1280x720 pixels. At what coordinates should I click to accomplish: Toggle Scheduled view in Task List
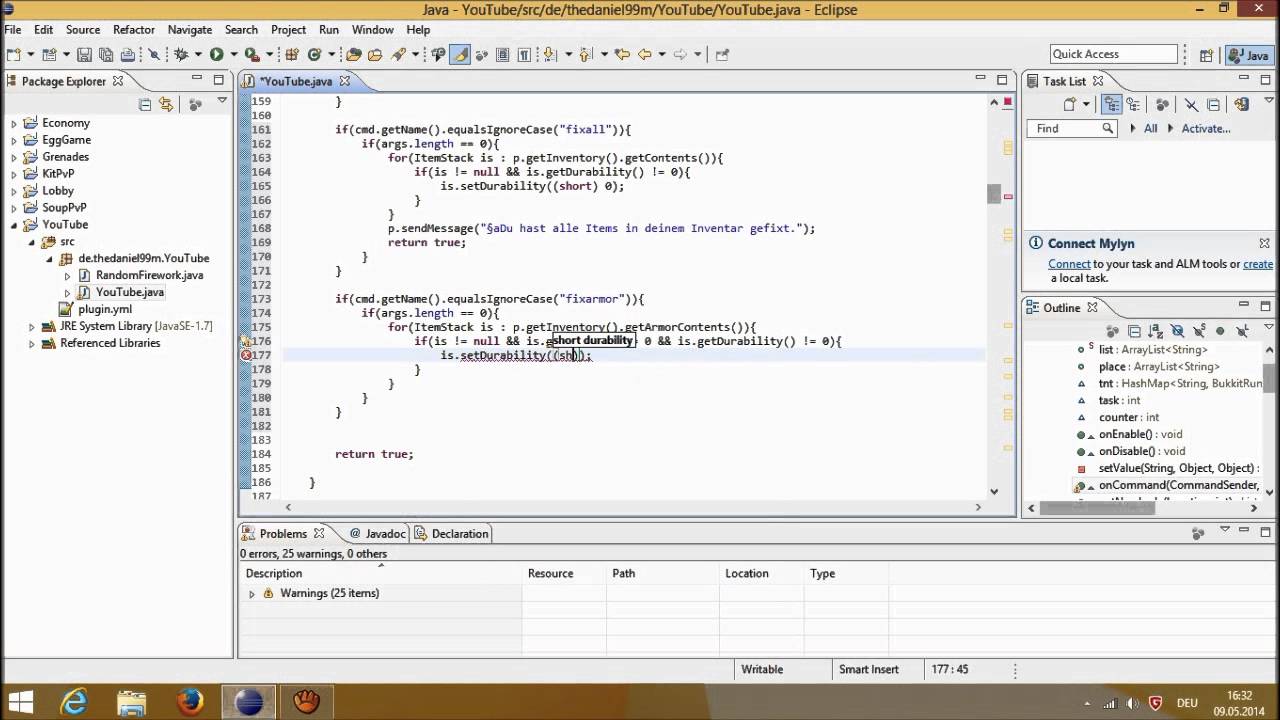pyautogui.click(x=1134, y=104)
